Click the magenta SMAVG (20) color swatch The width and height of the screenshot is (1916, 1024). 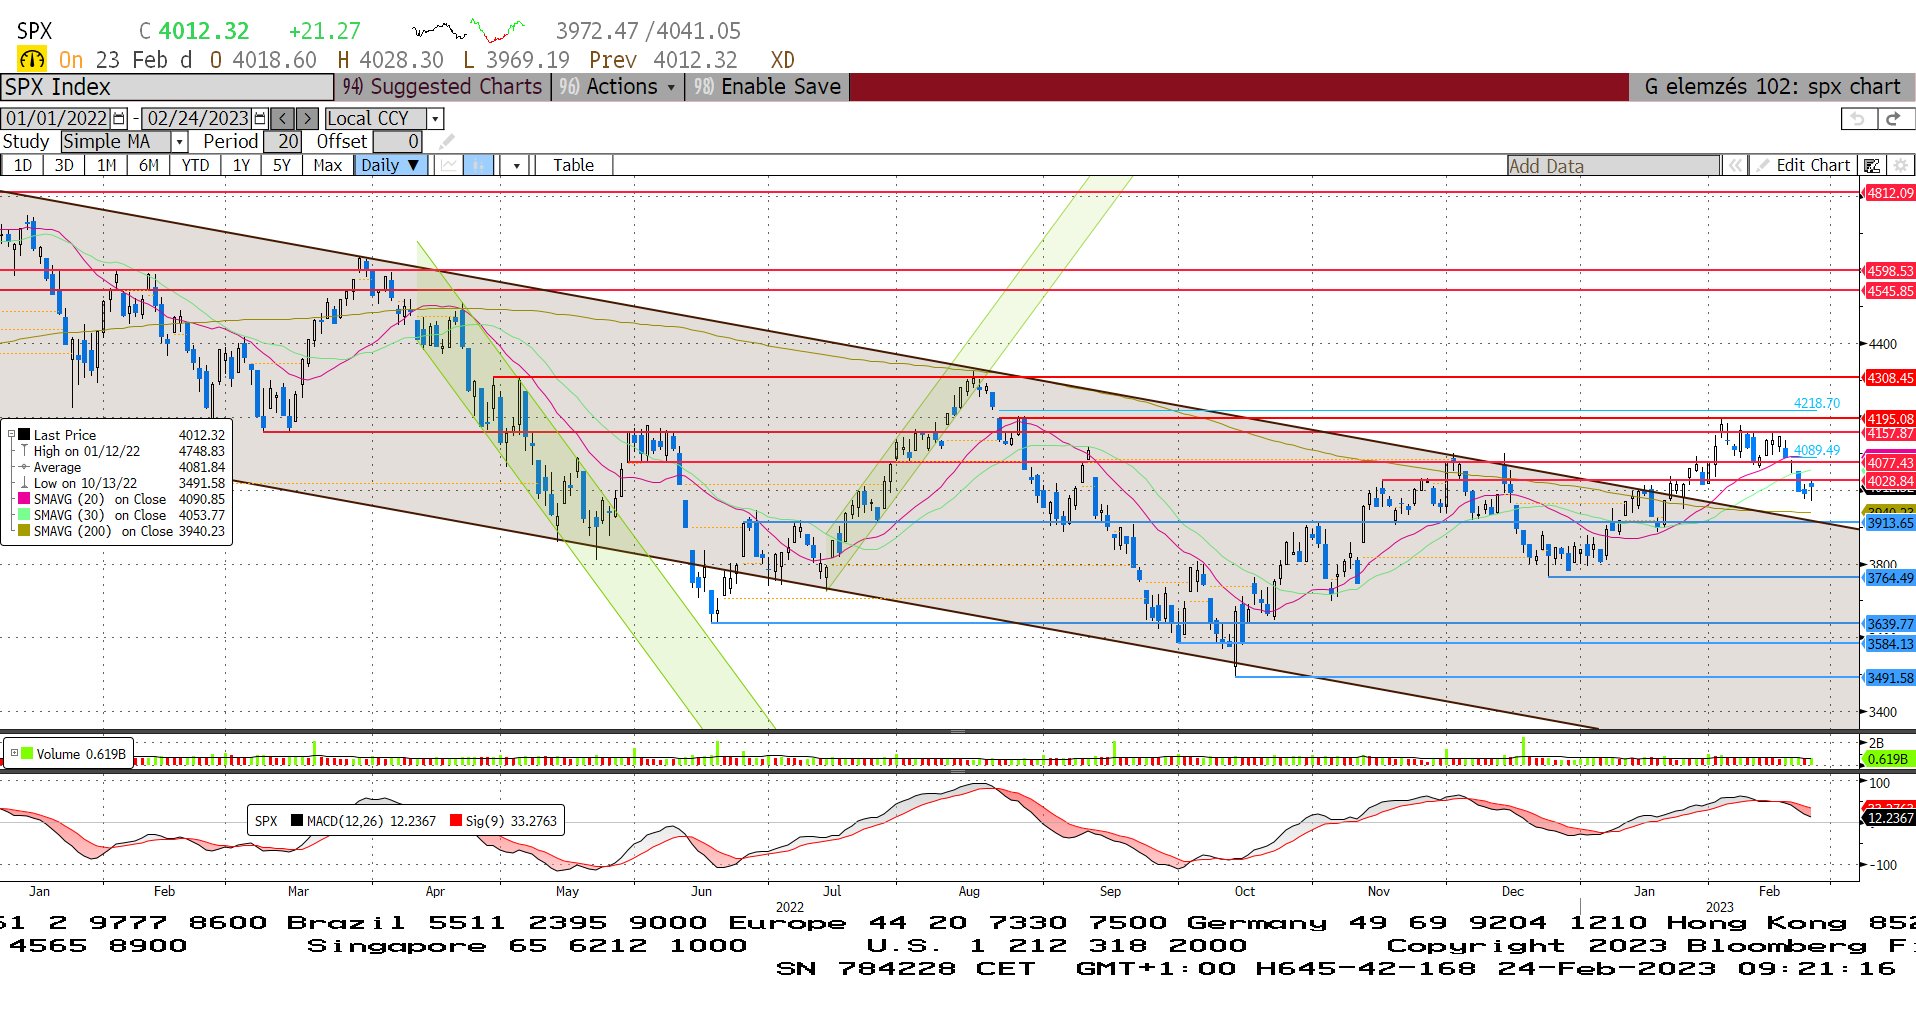coord(24,498)
